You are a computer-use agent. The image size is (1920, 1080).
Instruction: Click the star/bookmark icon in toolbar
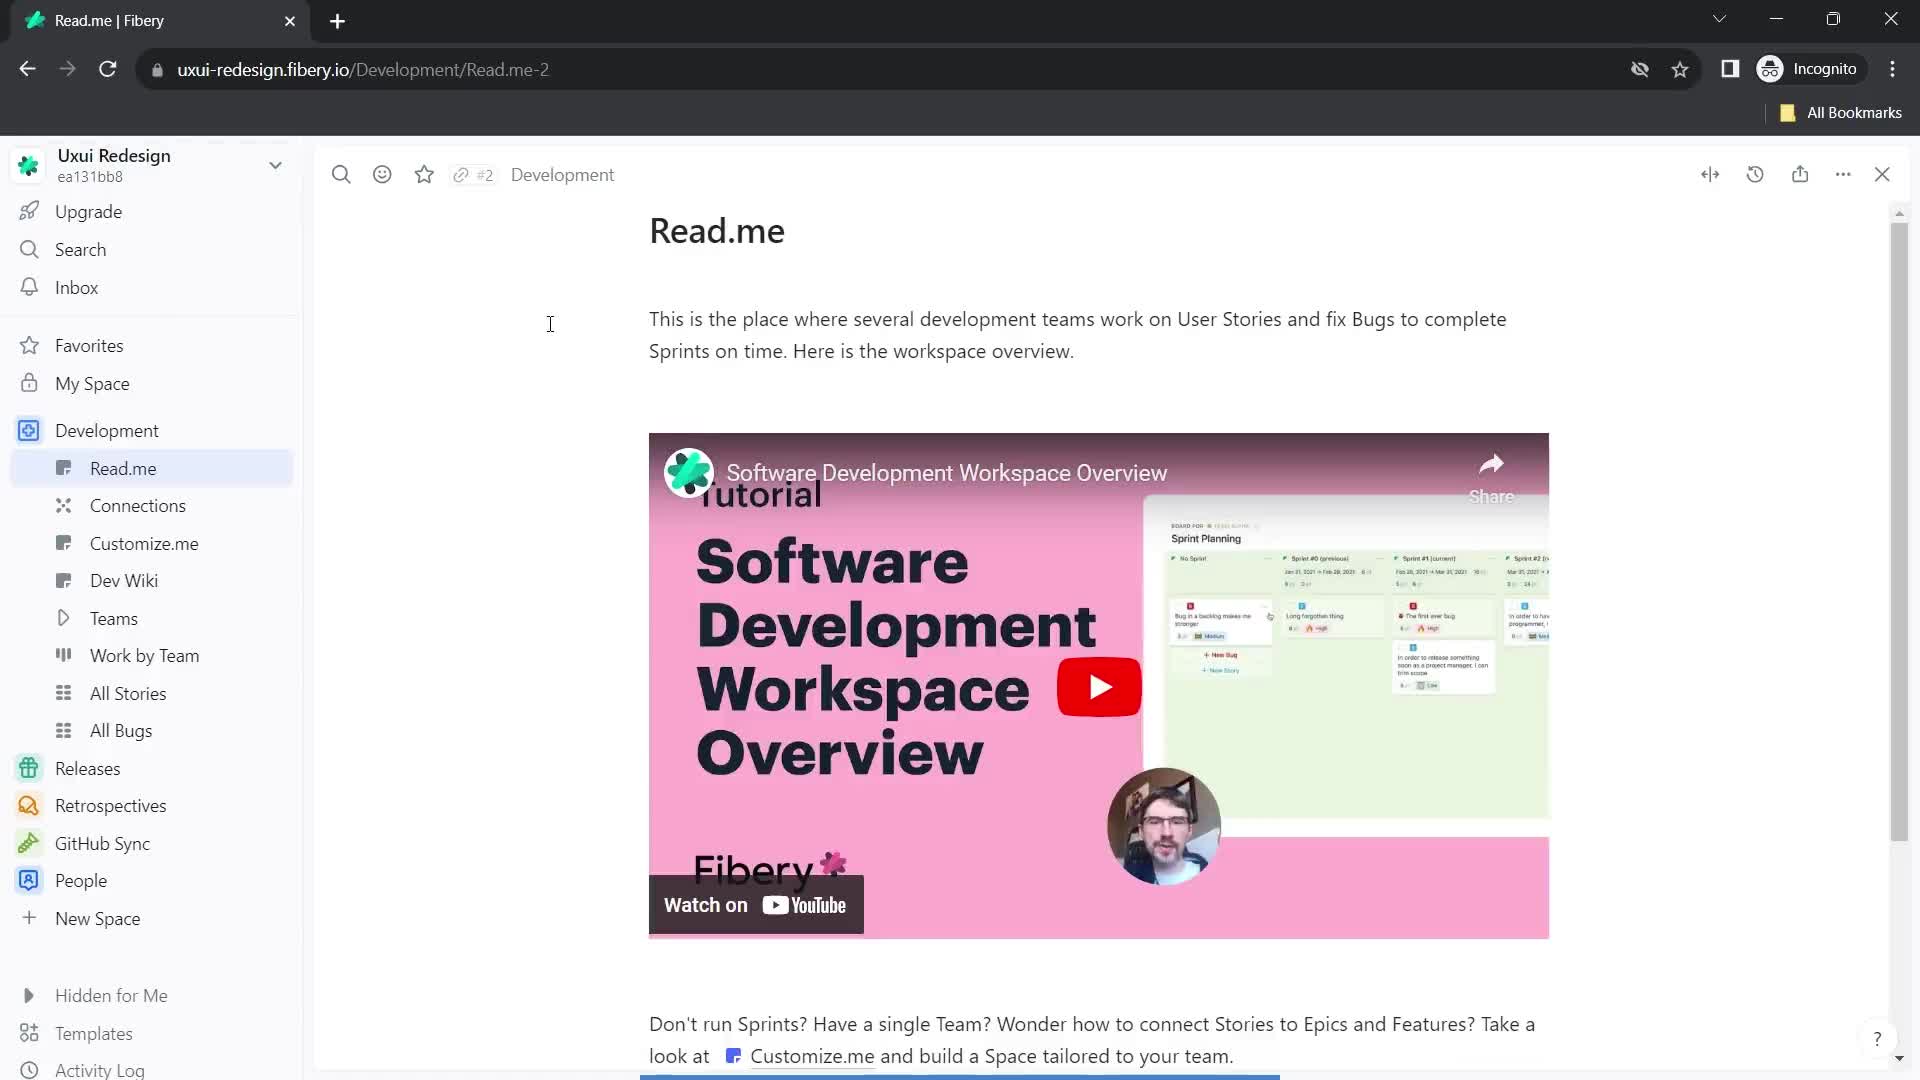(425, 173)
